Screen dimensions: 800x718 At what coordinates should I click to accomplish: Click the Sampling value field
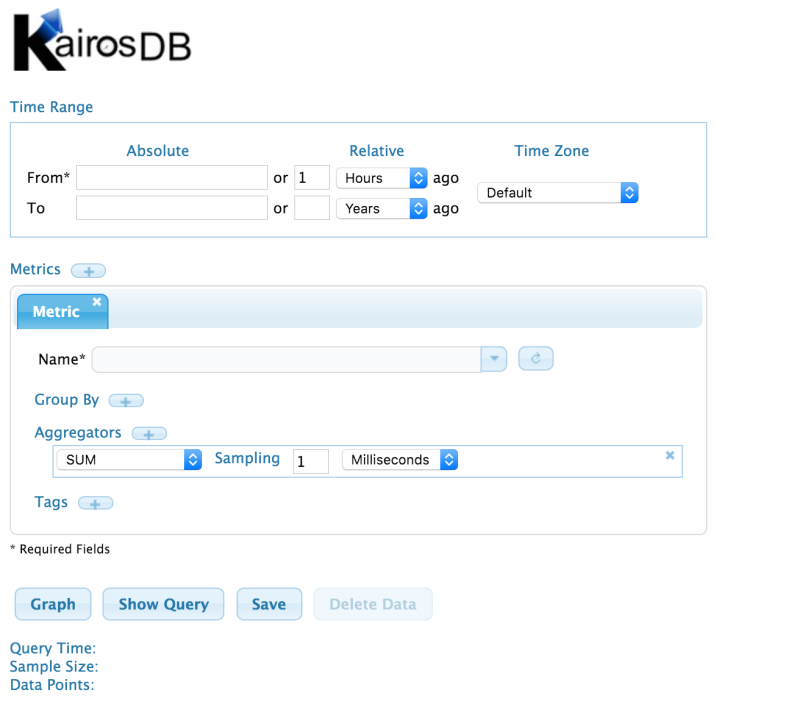point(311,461)
